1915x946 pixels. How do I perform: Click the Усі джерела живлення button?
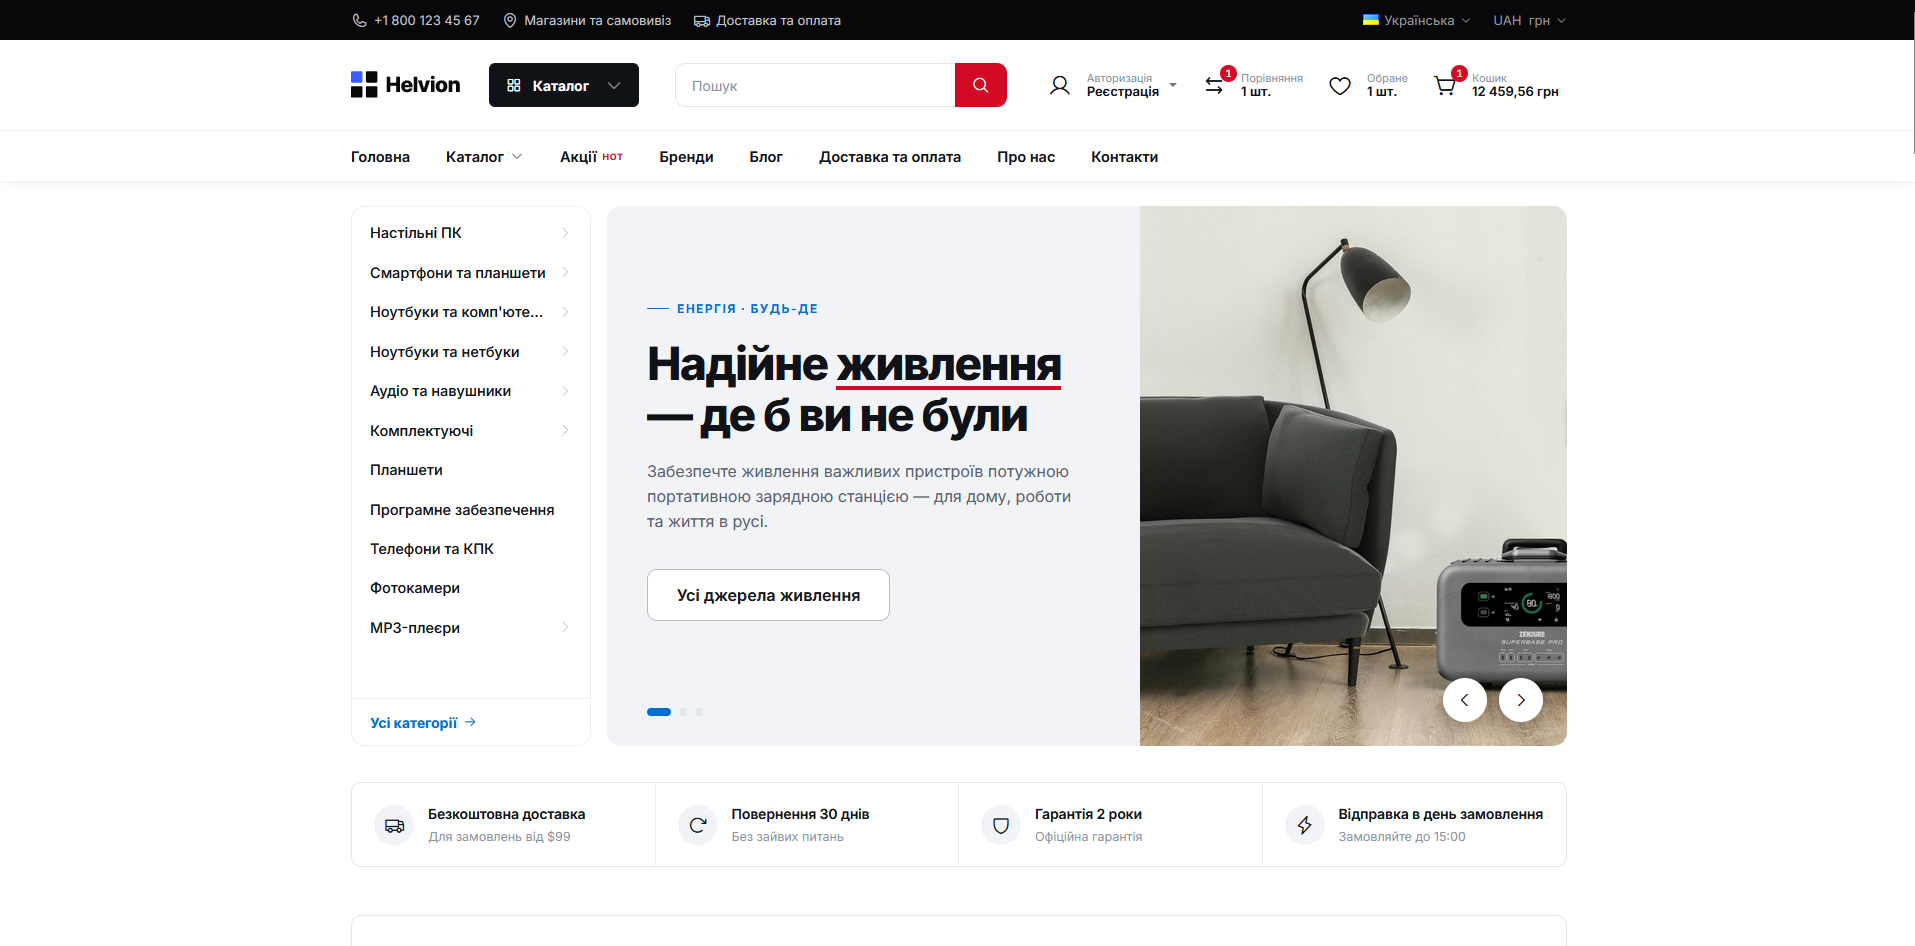(768, 595)
